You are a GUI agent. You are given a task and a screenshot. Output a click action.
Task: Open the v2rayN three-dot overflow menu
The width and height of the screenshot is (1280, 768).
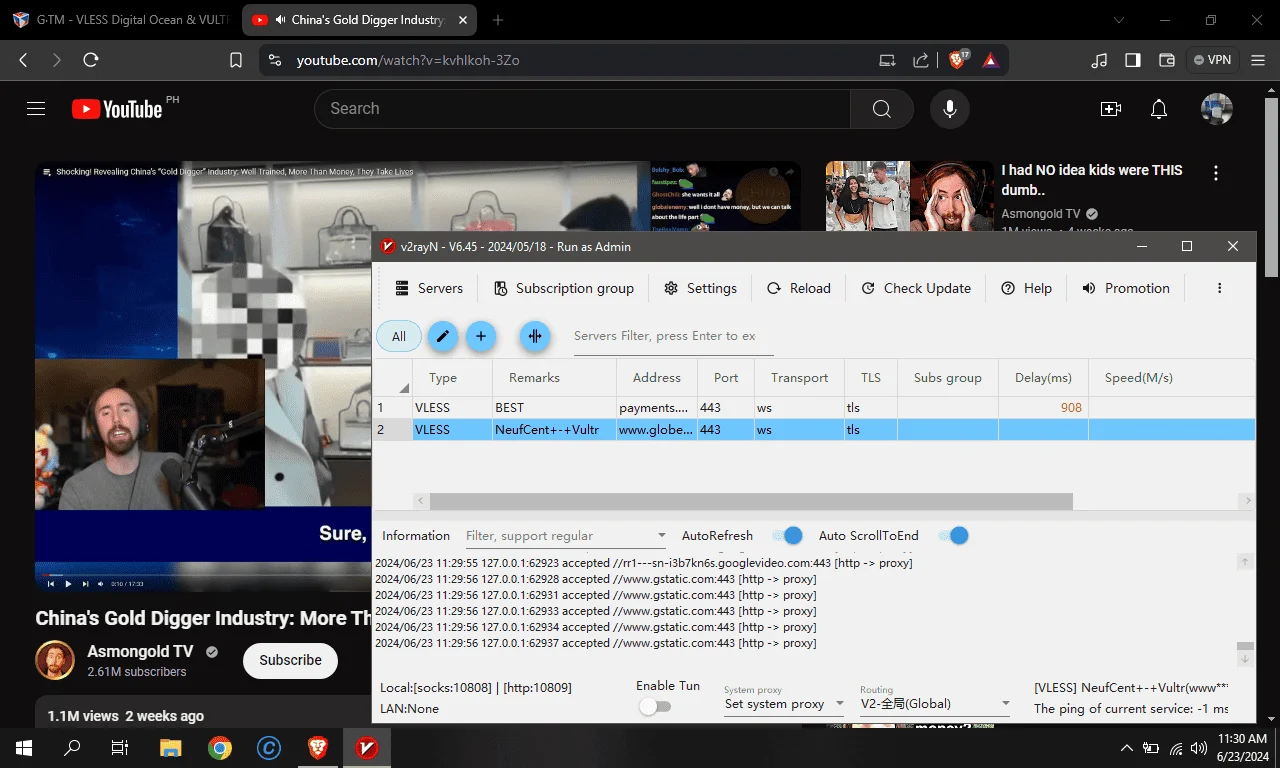click(x=1219, y=288)
